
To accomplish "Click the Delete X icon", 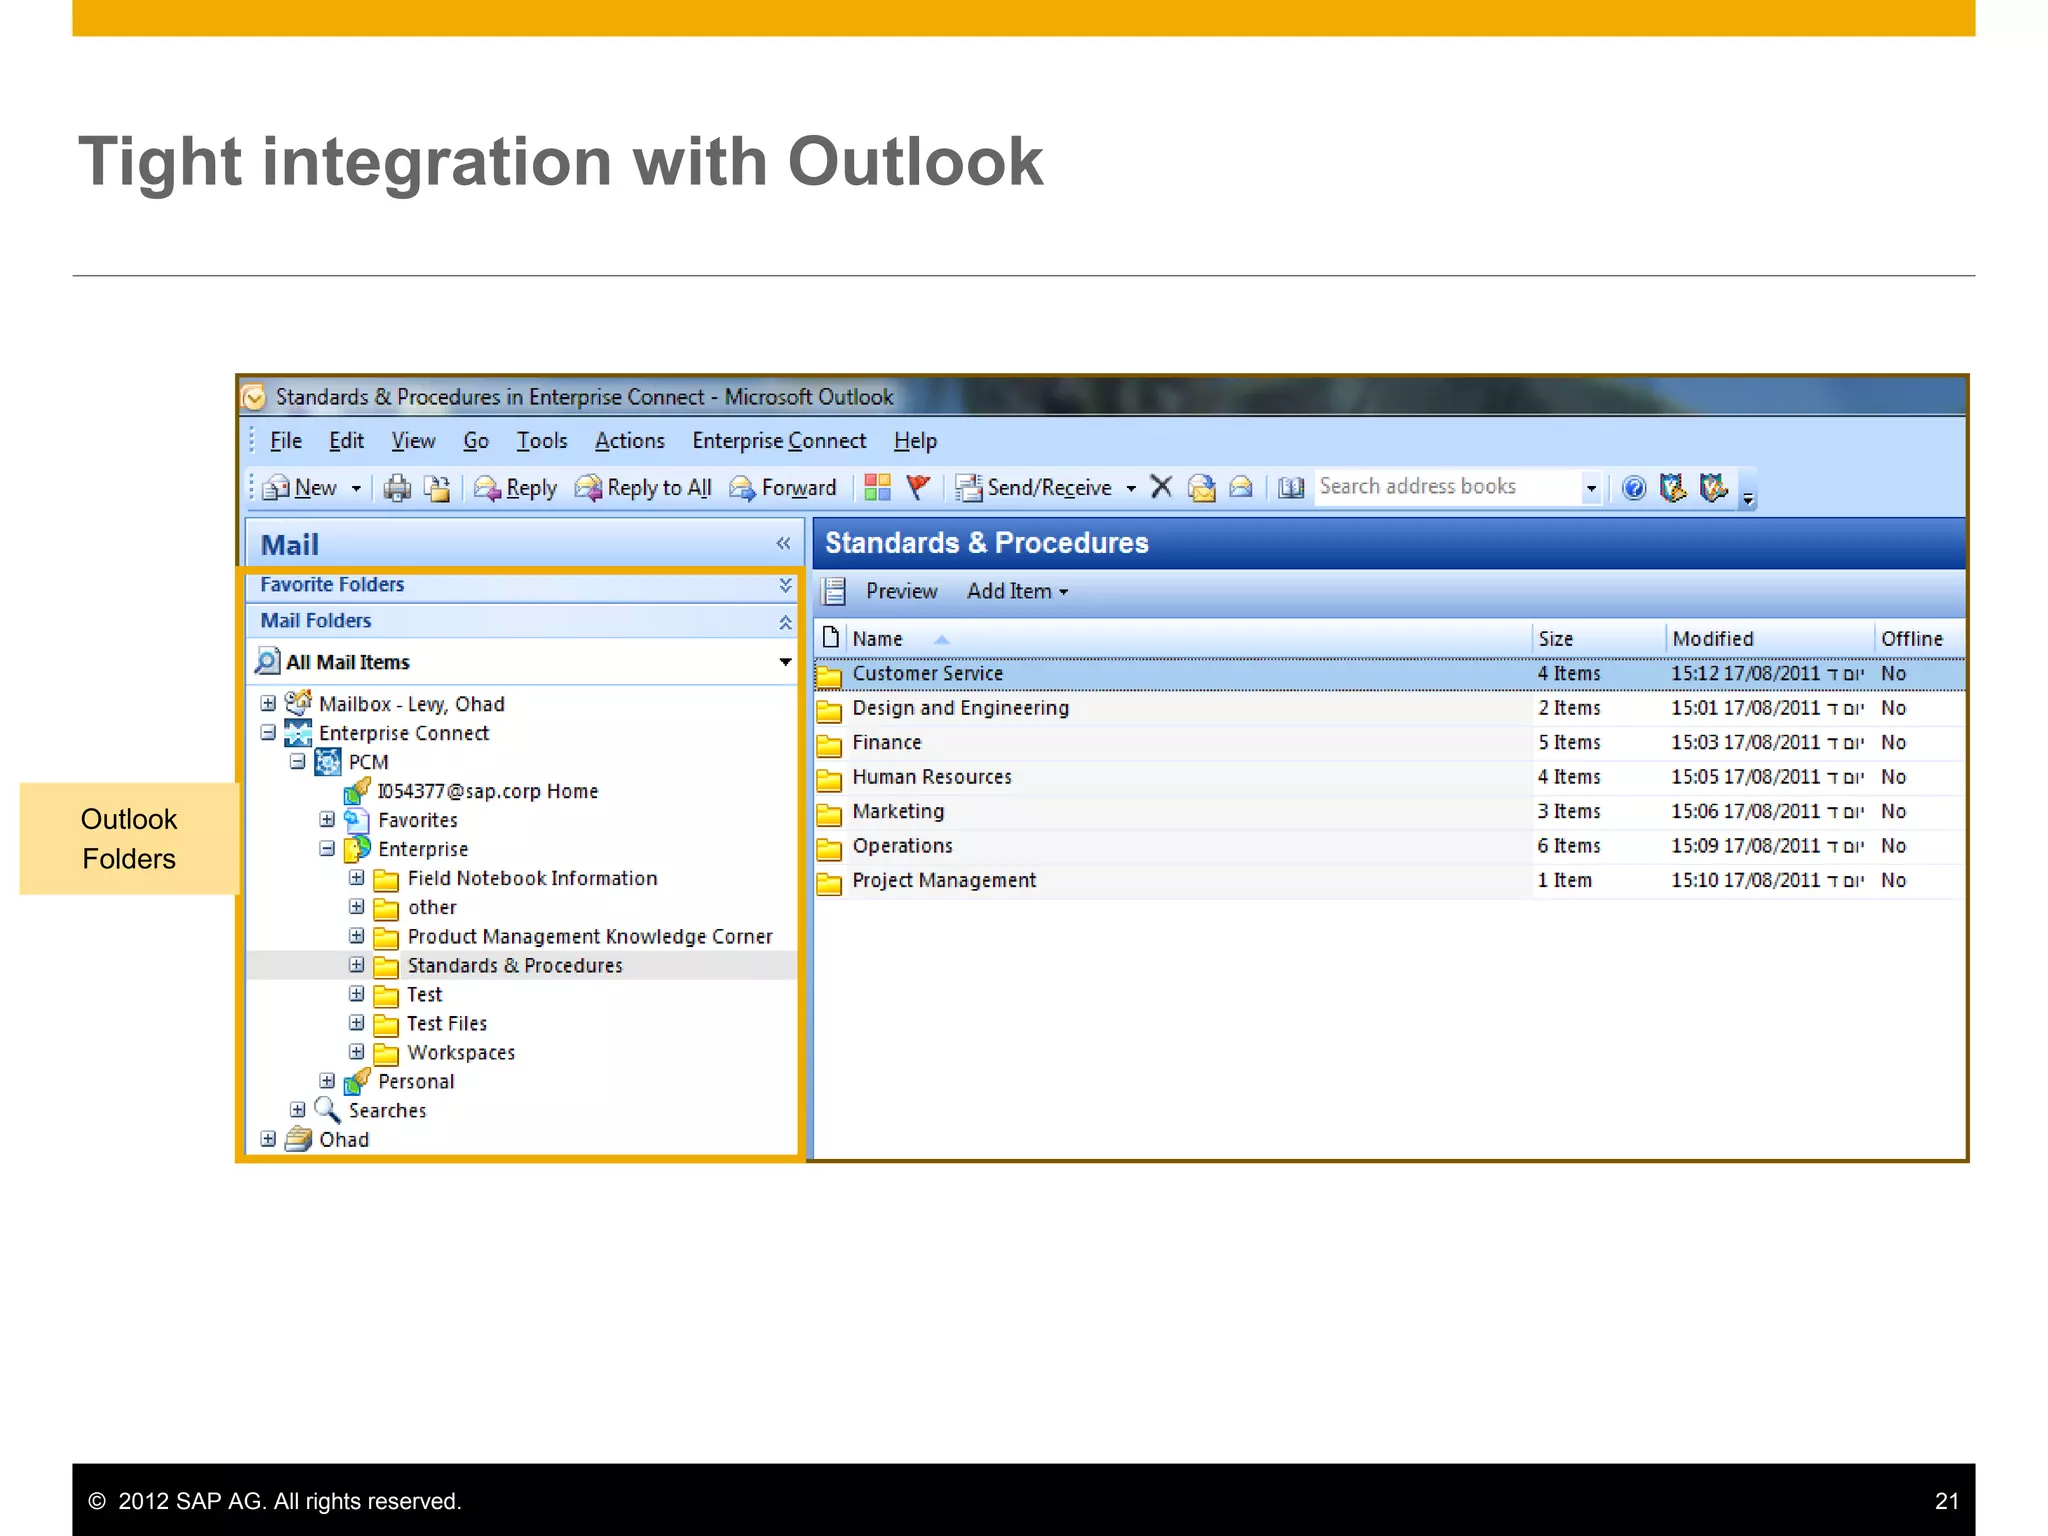I will pos(1161,487).
